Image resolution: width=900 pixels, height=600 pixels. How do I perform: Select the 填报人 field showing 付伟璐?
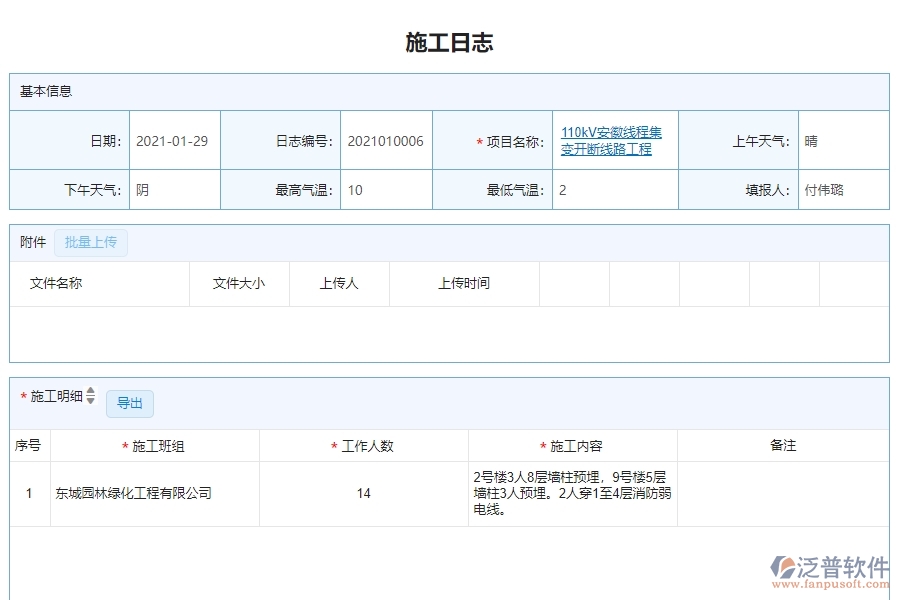[823, 189]
